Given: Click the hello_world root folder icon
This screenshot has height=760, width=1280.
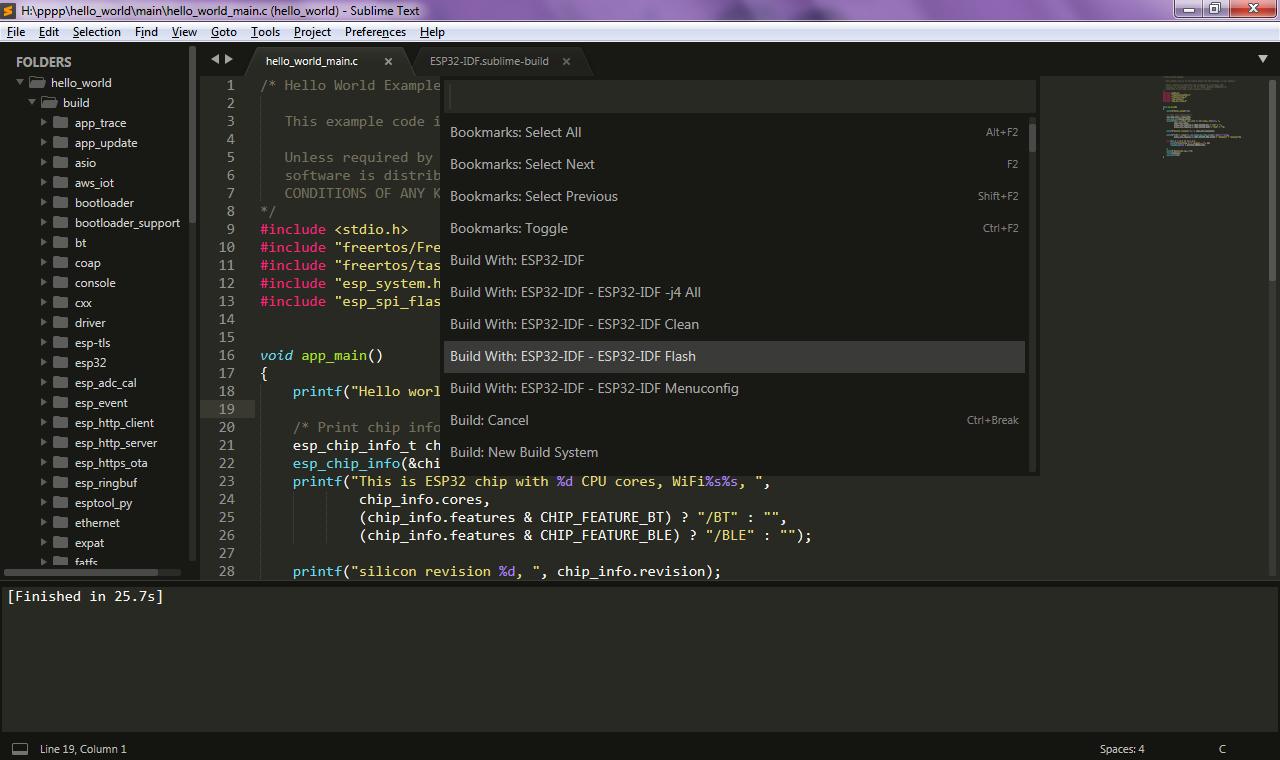Looking at the screenshot, I should (x=37, y=83).
